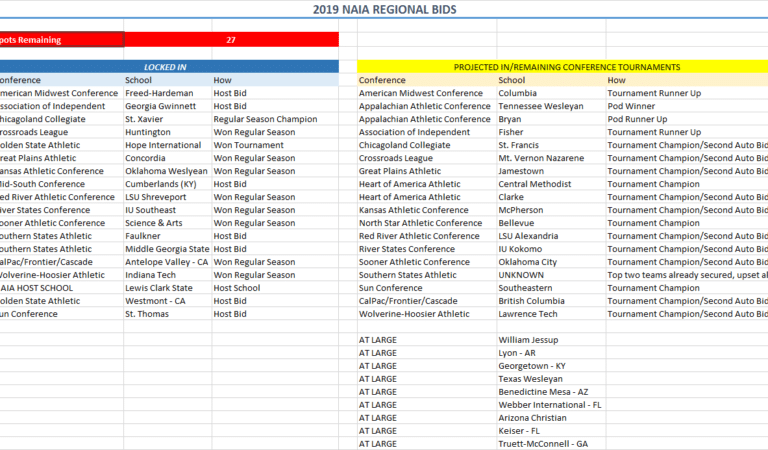
Task: Click the "2019 NAIA REGIONAL BIDS" title cell
Action: [384, 10]
